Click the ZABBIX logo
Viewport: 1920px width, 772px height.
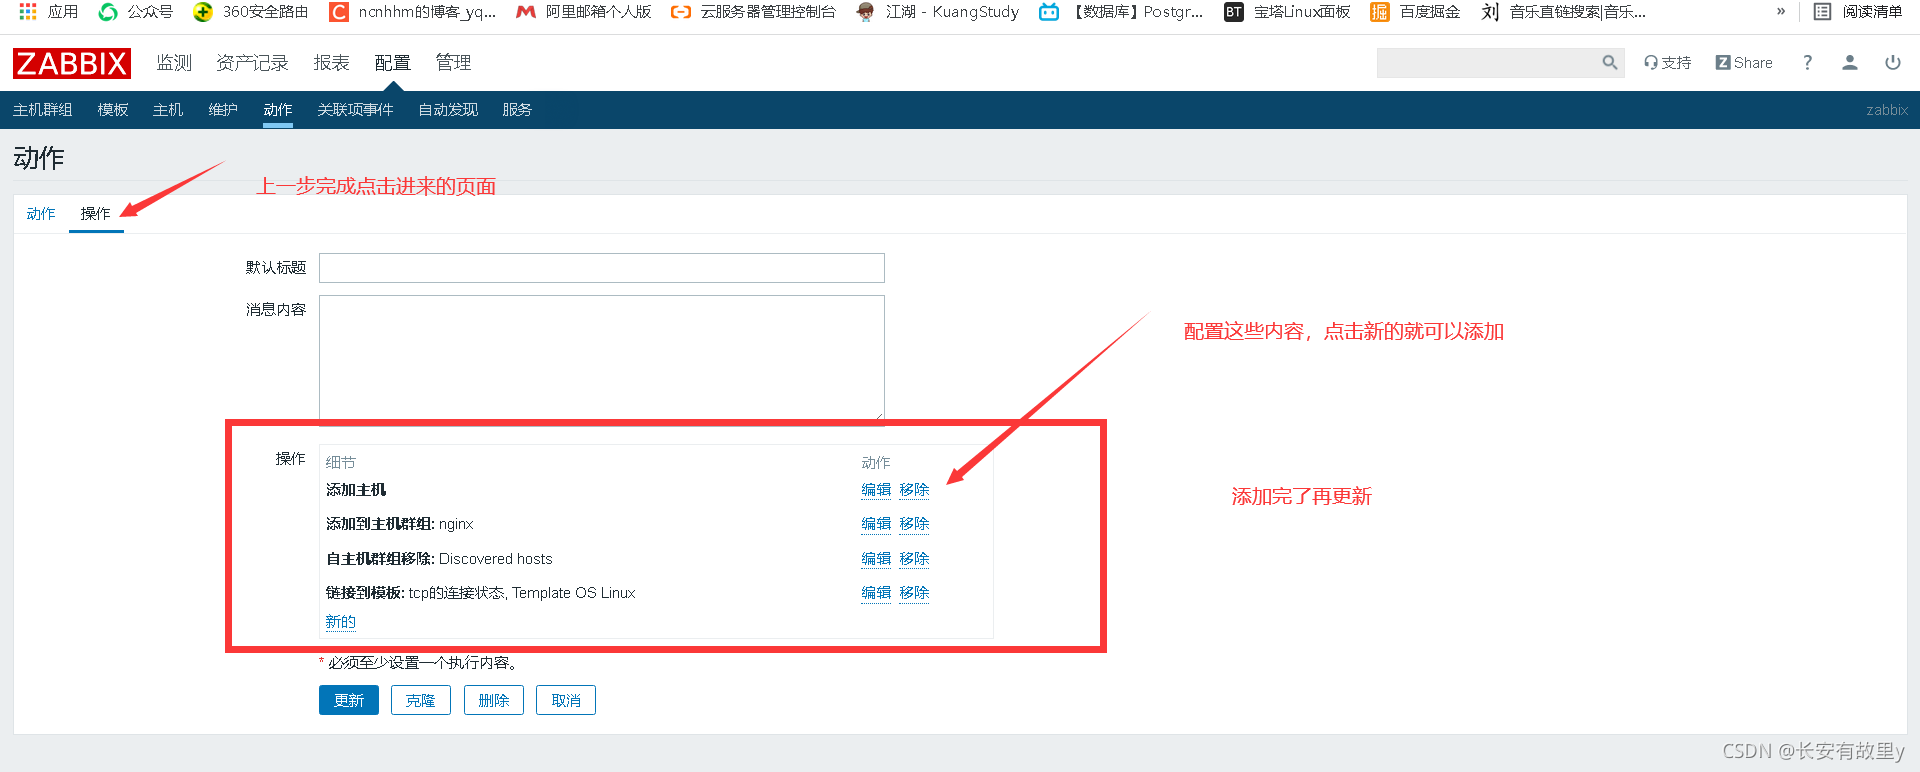72,63
